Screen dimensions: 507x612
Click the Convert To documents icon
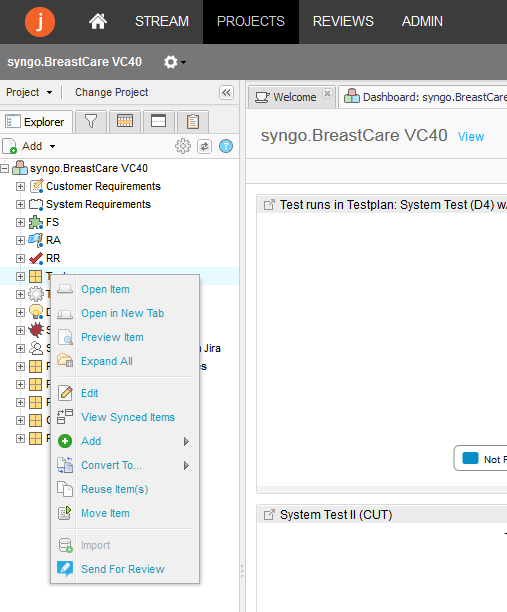pyautogui.click(x=65, y=465)
